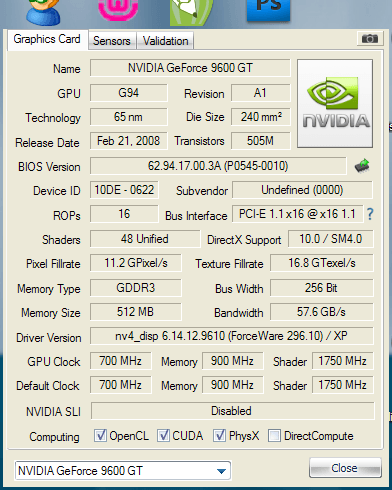Click the Release Date Feb 21, 2008
Image resolution: width=392 pixels, height=490 pixels.
128,141
